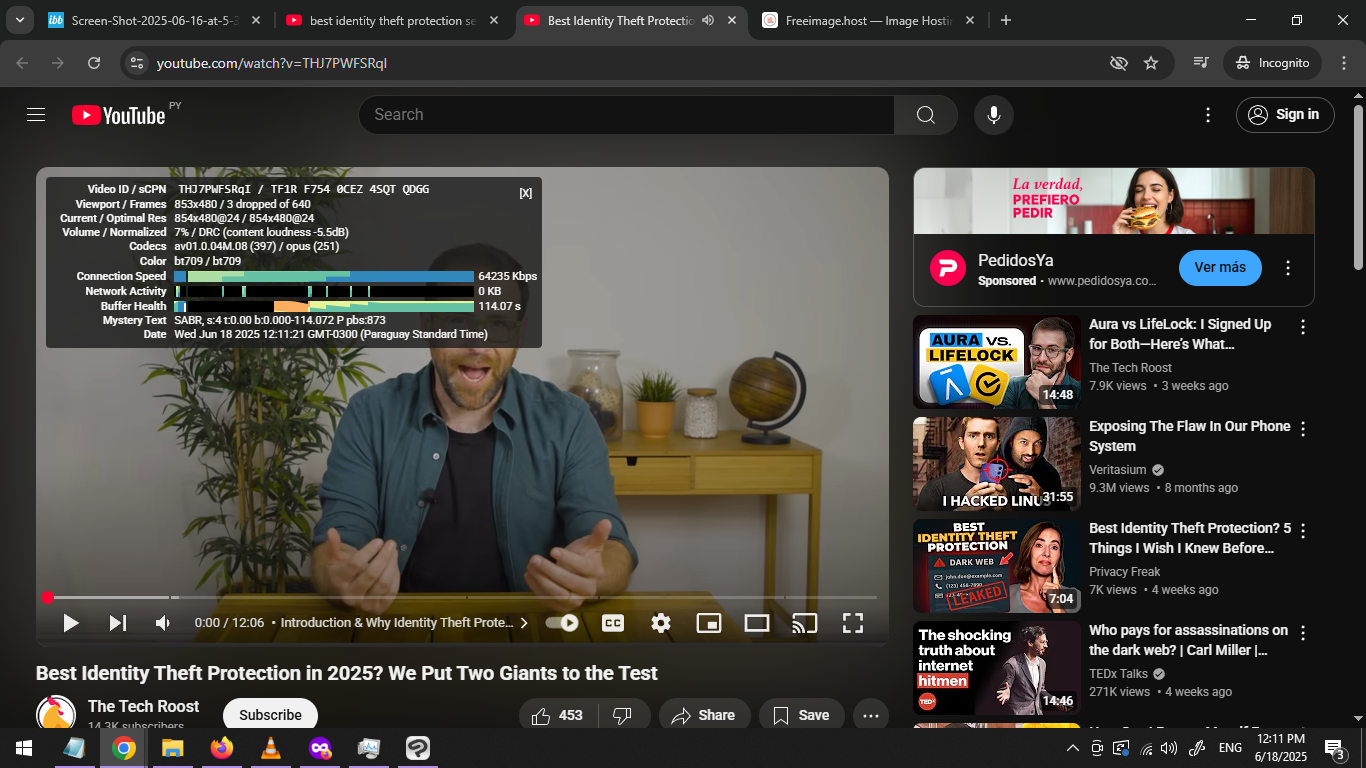The height and width of the screenshot is (768, 1366).
Task: Click Ver más on PedidosYa ad
Action: [1220, 268]
